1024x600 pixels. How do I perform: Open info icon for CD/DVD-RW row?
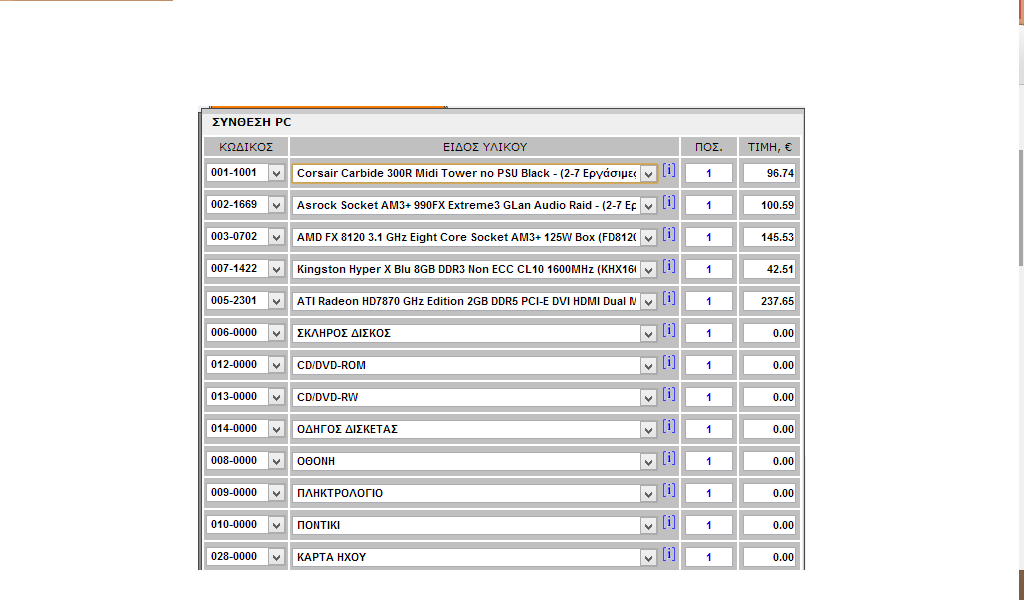(x=669, y=394)
